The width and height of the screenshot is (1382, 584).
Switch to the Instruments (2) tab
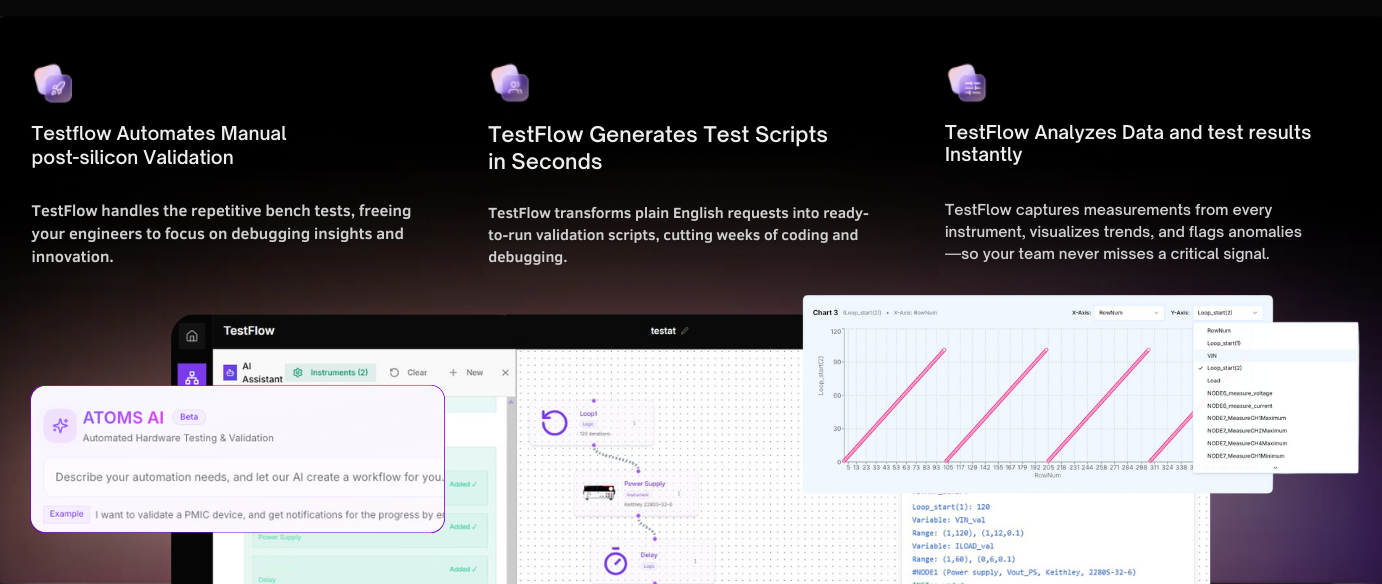(340, 372)
